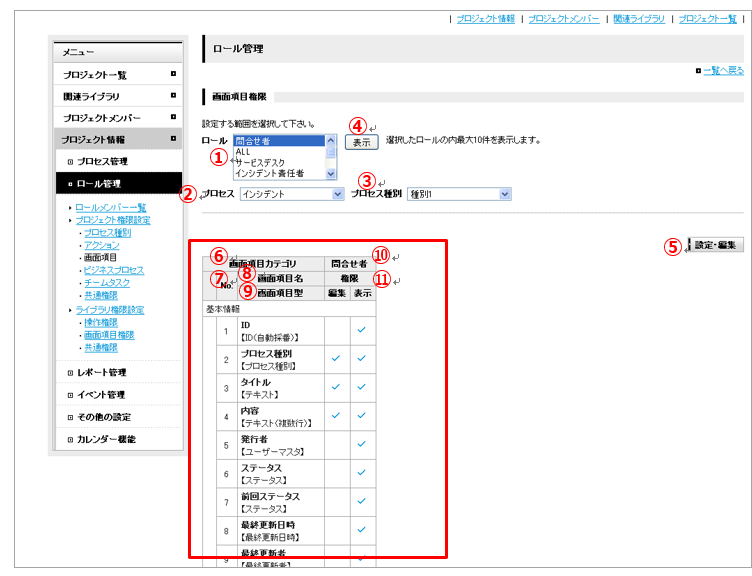Select インシデント責任者 in the role list
Image resolution: width=752 pixels, height=576 pixels.
pyautogui.click(x=280, y=173)
